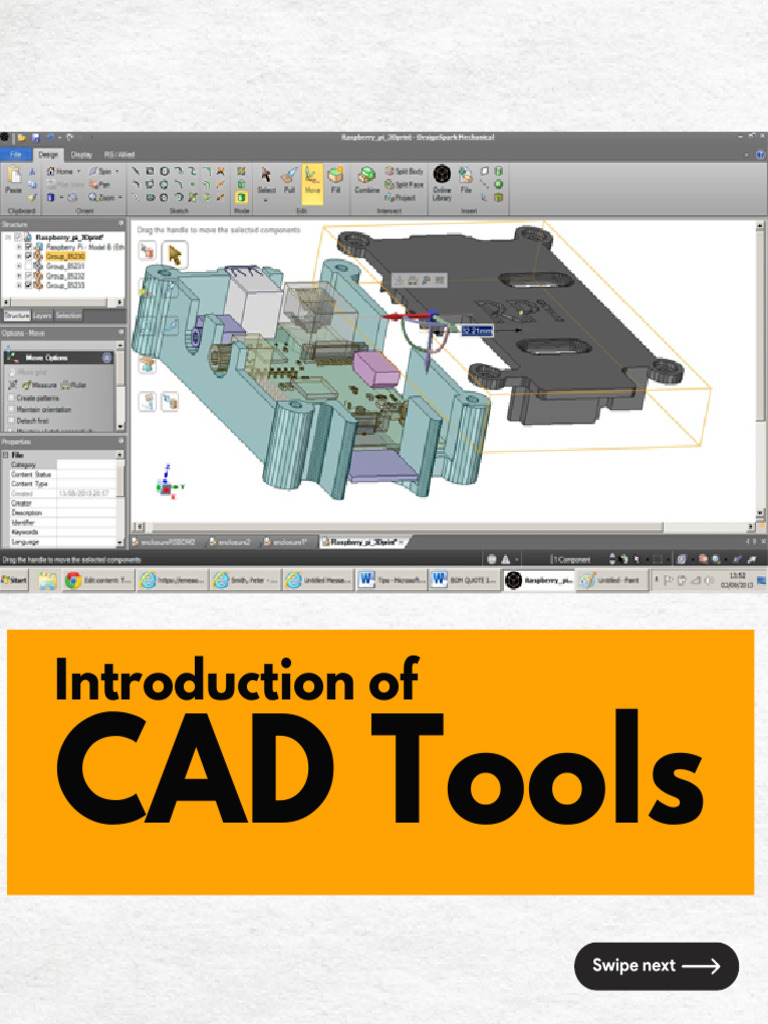Open the enclosure1 document tab

286,542
